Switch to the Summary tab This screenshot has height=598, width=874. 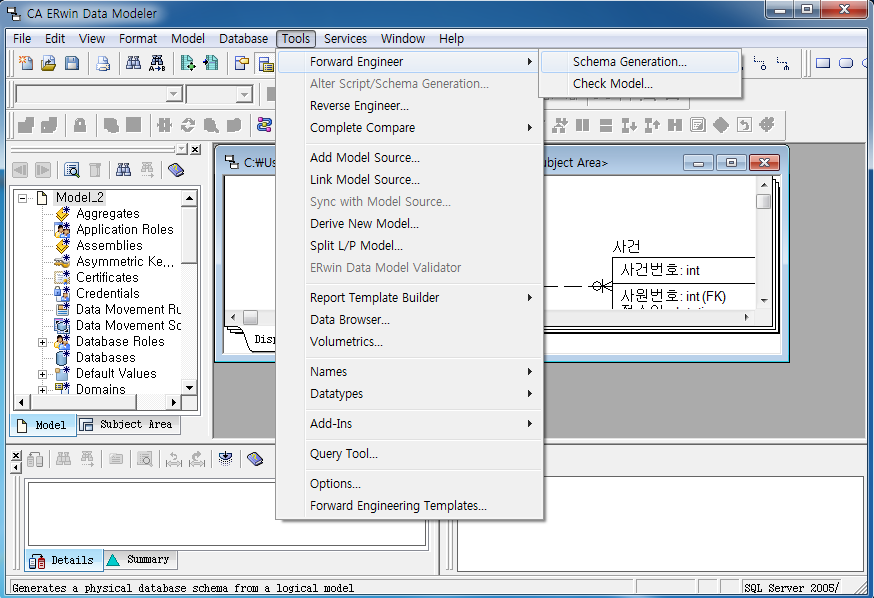(140, 560)
